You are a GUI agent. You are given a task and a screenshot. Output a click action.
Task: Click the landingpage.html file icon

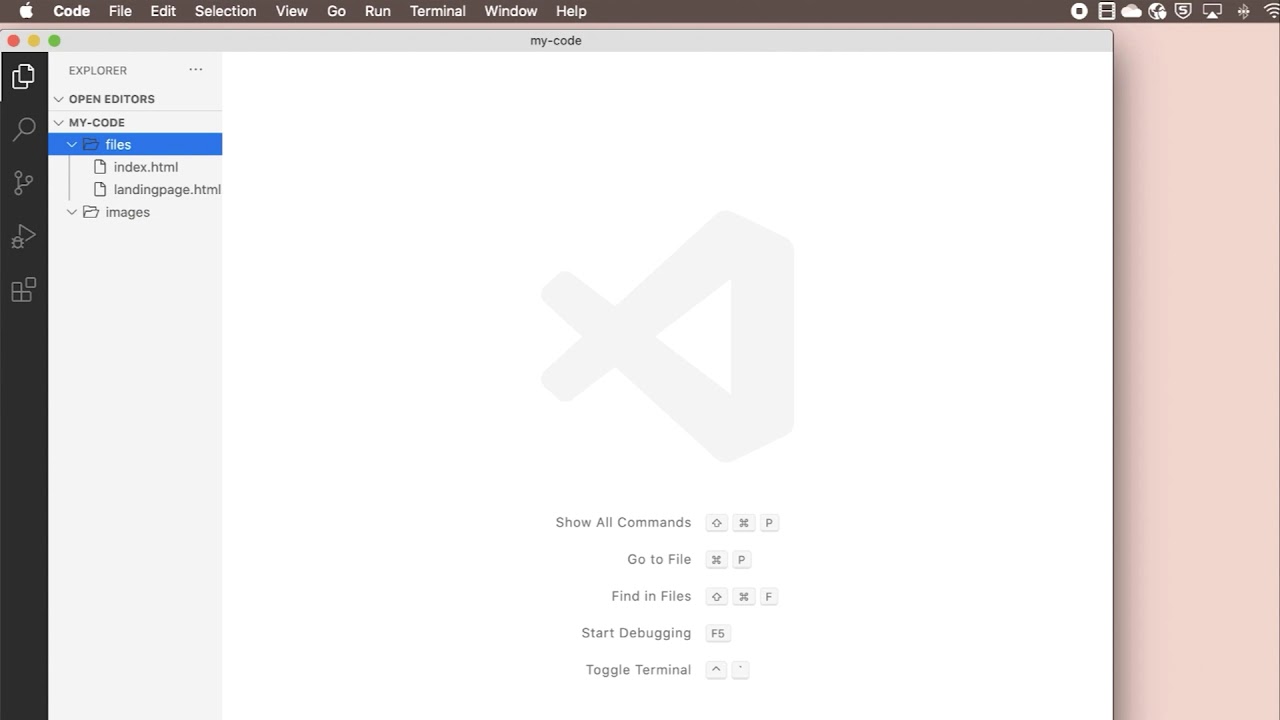click(100, 189)
